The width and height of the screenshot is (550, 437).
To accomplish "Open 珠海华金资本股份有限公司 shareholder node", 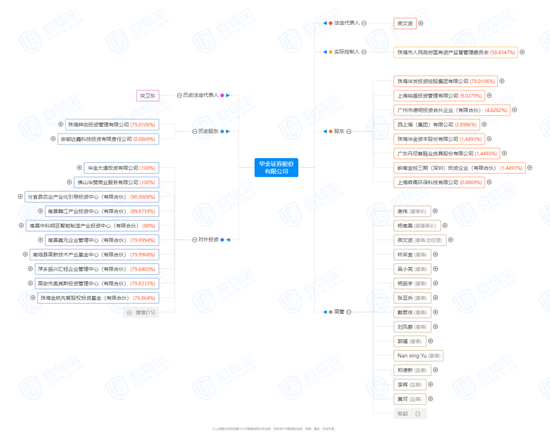I will click(x=439, y=139).
